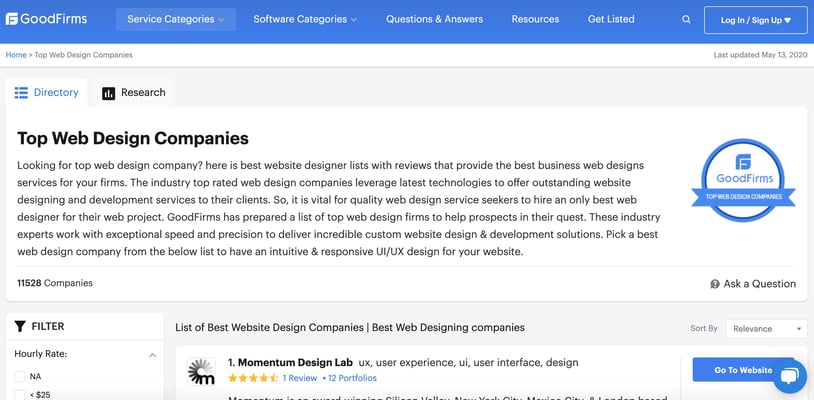Click the Directory list icon
Image resolution: width=814 pixels, height=400 pixels.
tap(21, 93)
